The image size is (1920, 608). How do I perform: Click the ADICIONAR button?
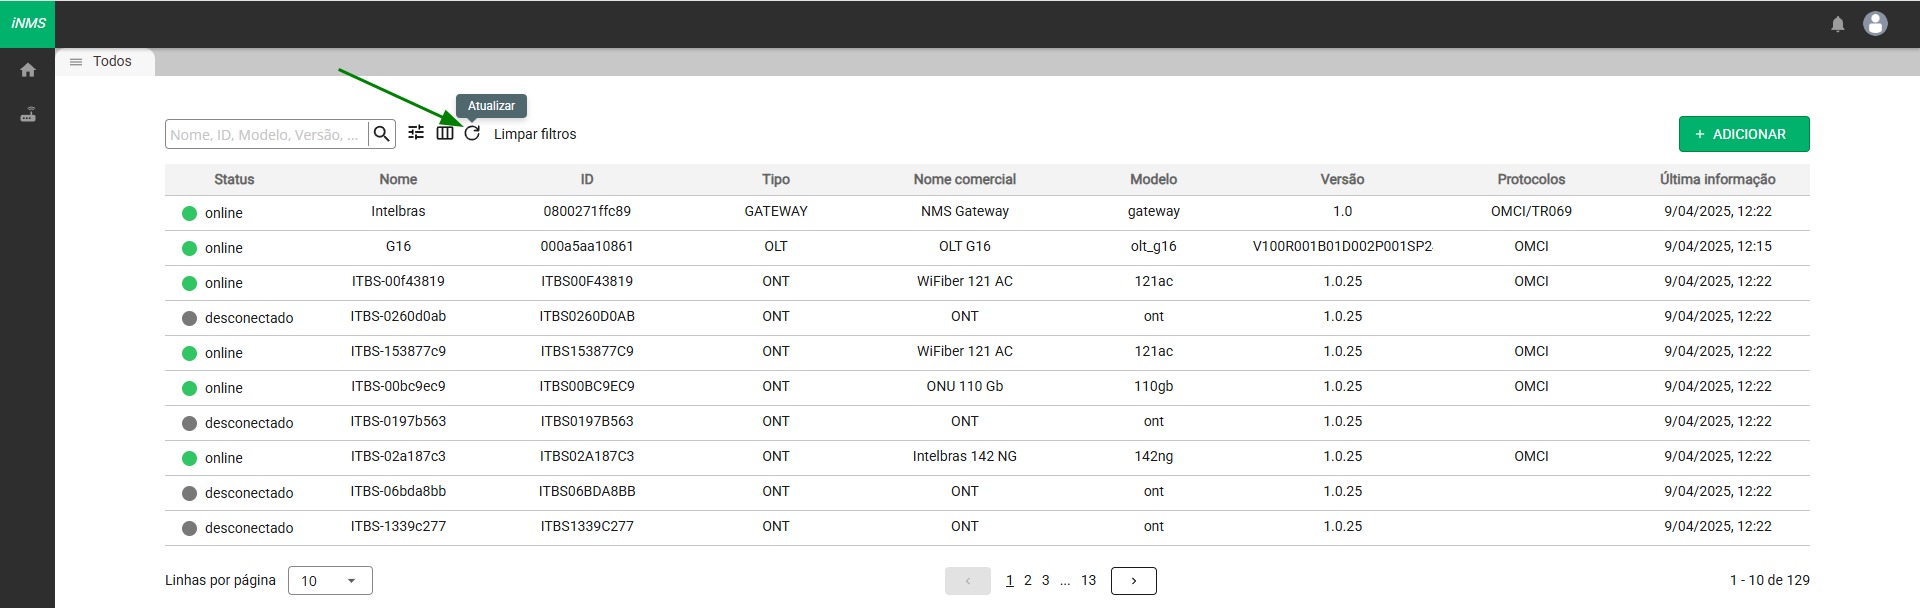pos(1744,134)
